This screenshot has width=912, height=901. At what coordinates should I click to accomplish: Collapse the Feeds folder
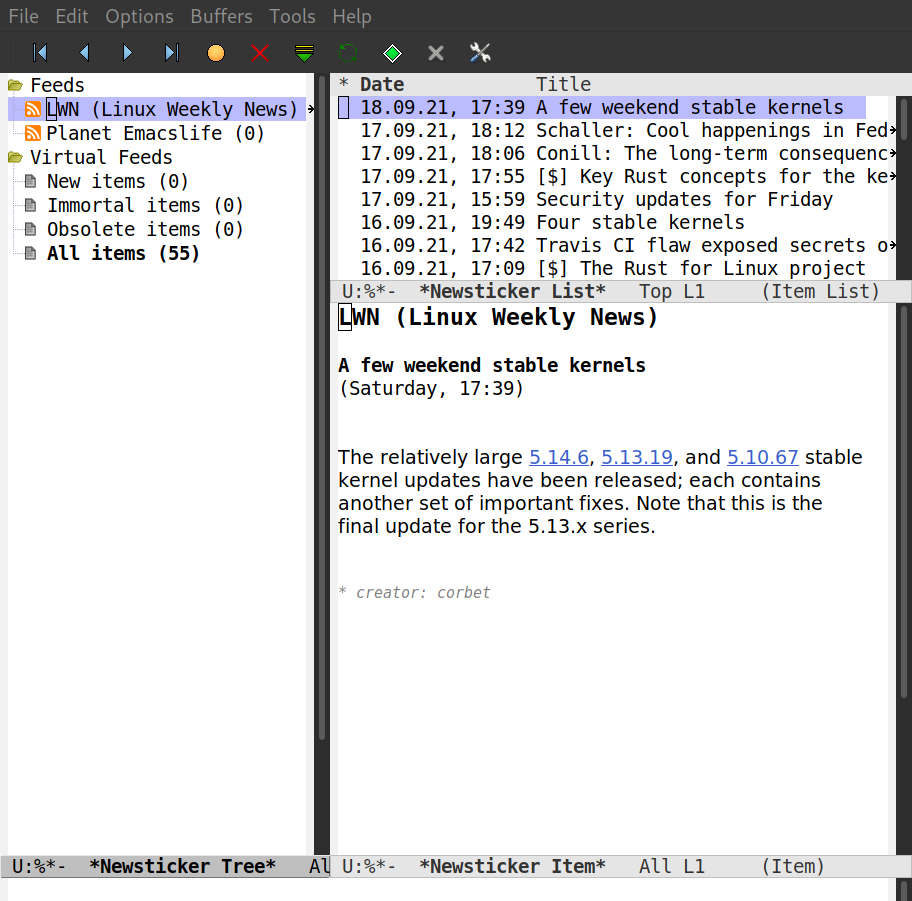(x=15, y=86)
